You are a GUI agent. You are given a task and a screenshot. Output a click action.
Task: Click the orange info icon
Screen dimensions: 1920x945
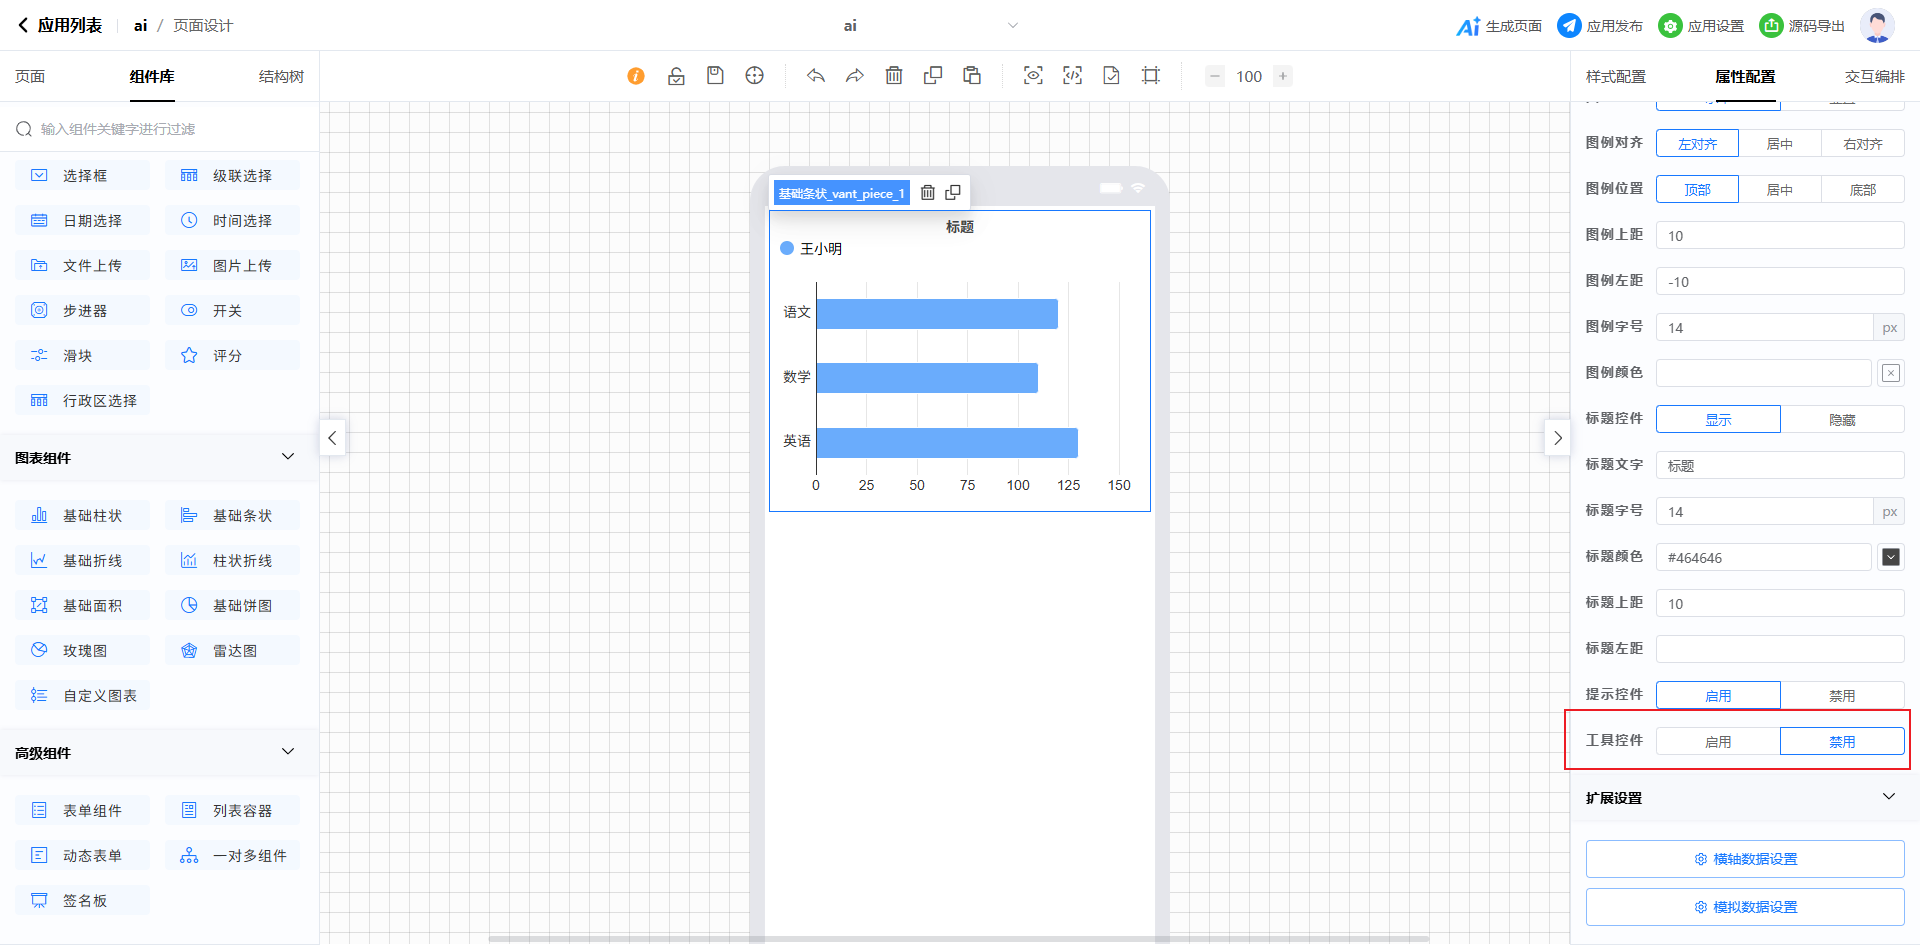[x=636, y=76]
